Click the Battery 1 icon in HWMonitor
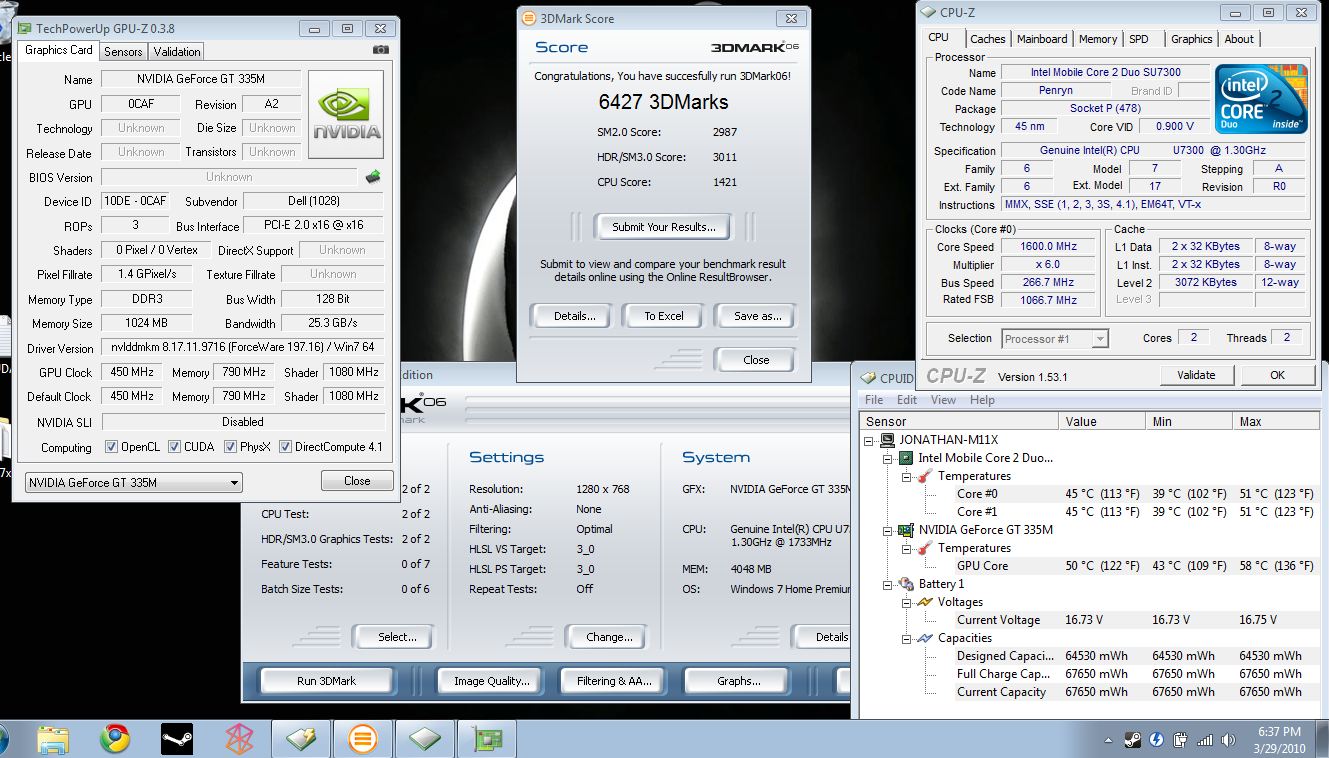This screenshot has width=1329, height=758. [x=906, y=584]
